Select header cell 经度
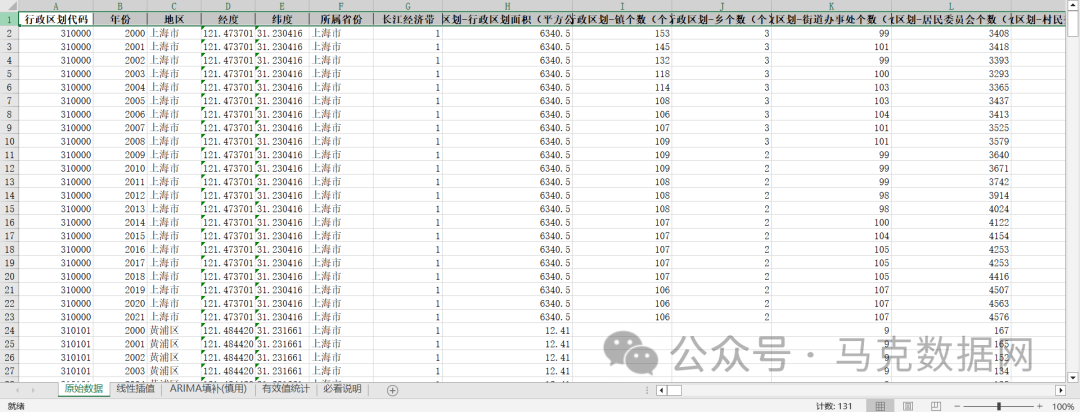1080x412 pixels. [x=228, y=19]
